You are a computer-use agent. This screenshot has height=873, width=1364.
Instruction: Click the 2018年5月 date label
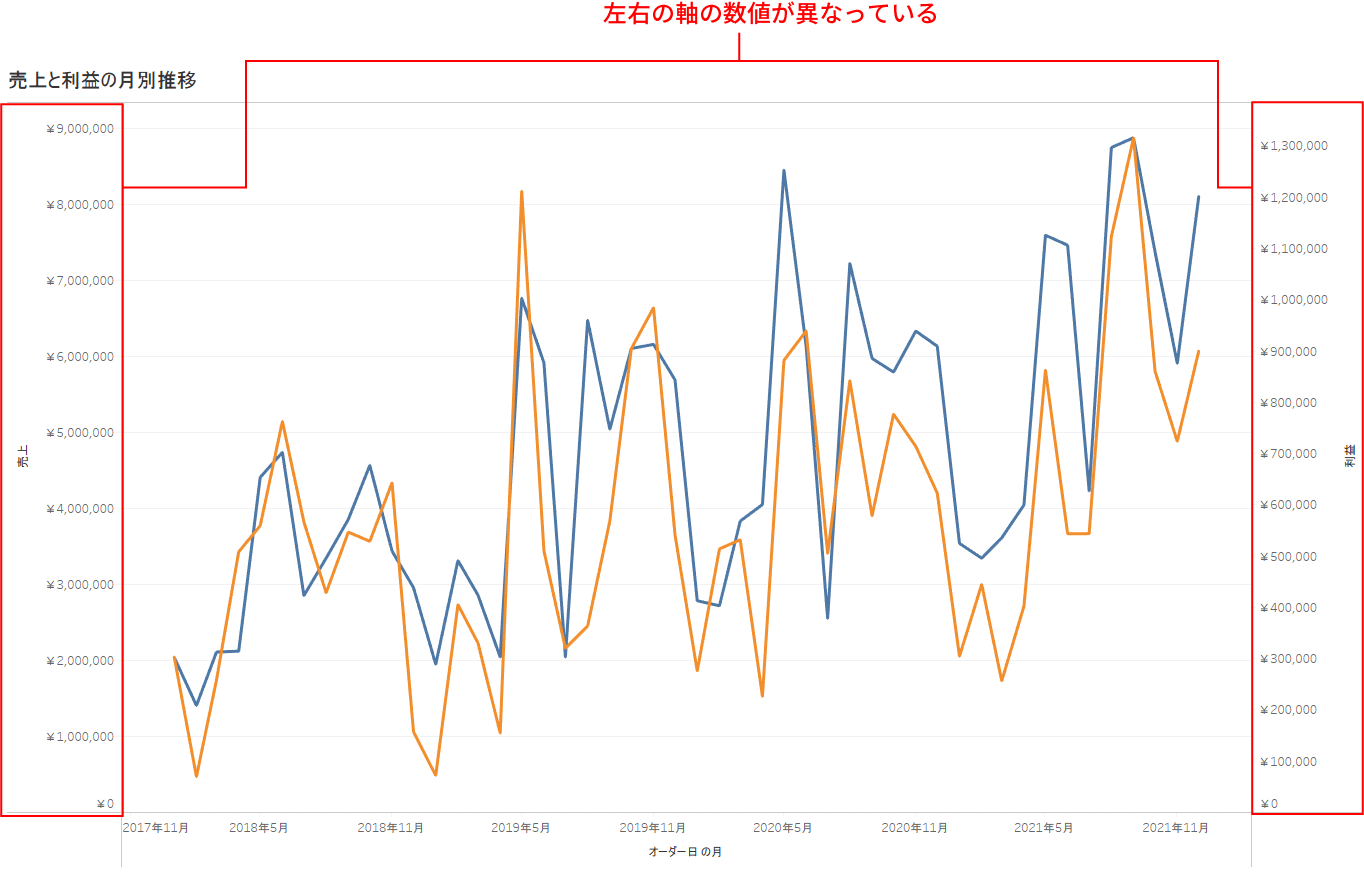point(259,828)
